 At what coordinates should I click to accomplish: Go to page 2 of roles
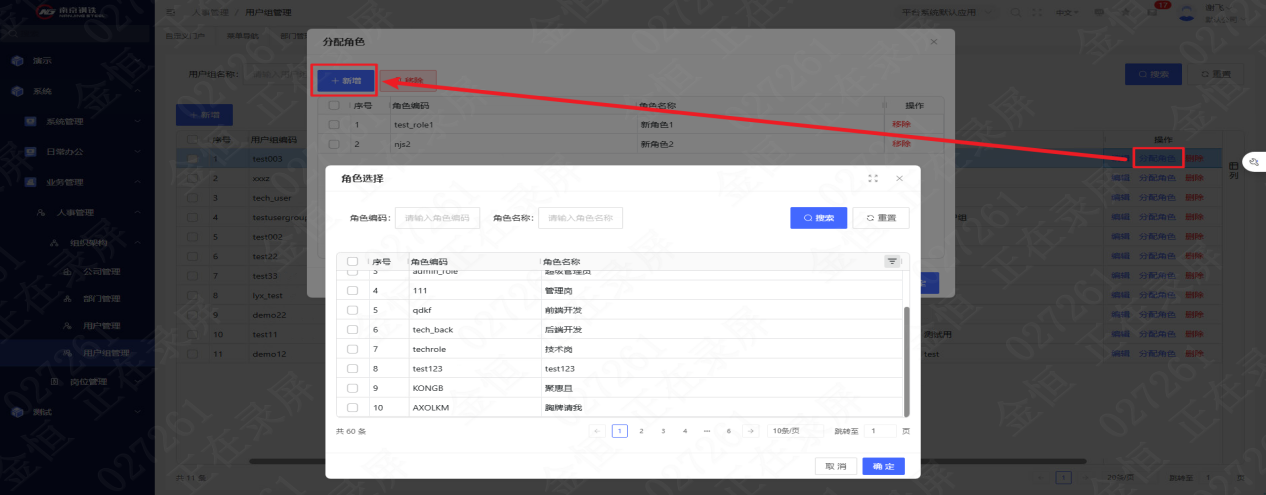pos(641,431)
